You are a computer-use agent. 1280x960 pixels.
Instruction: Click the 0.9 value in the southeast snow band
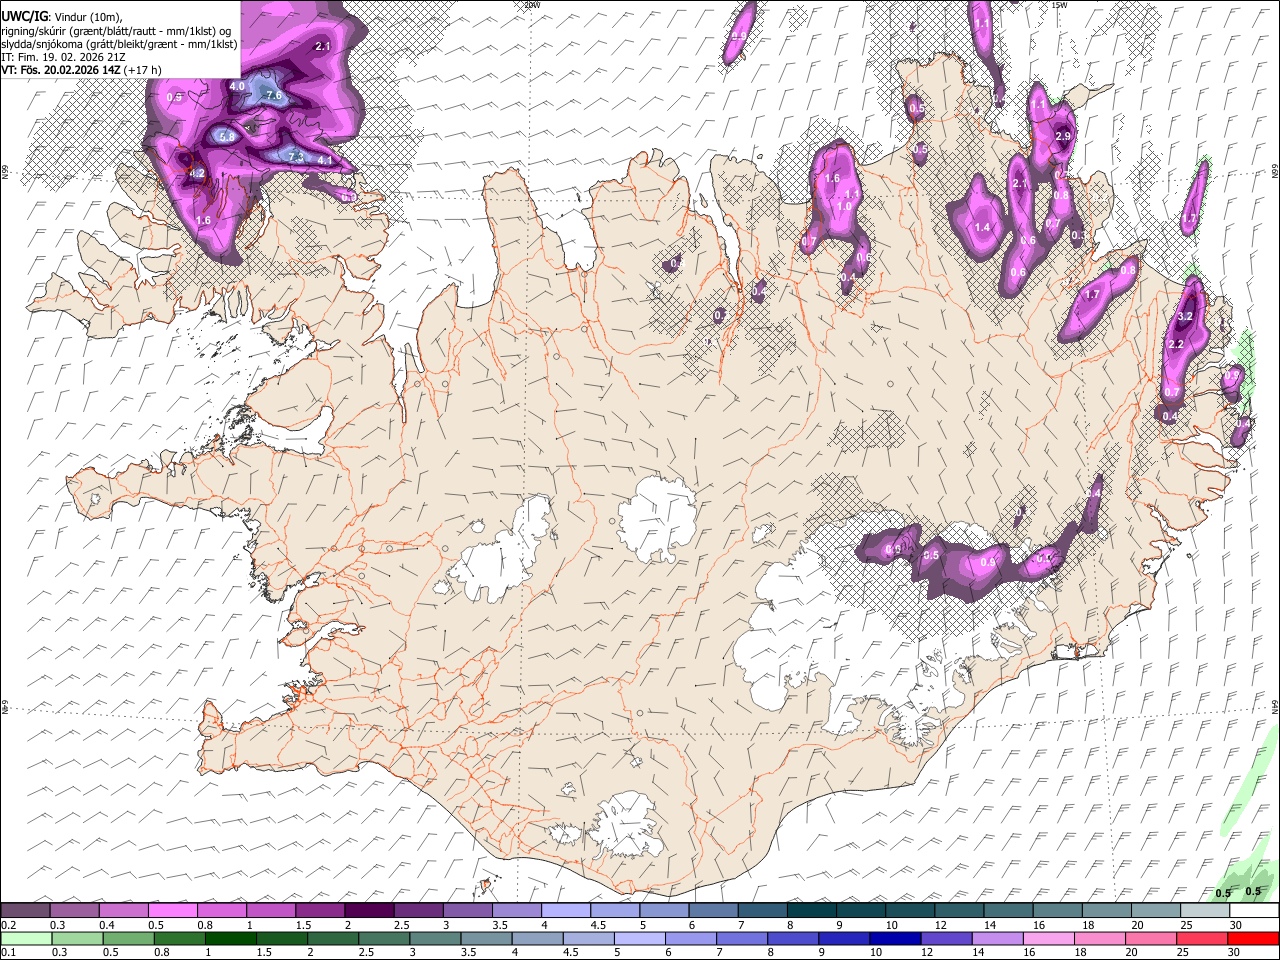click(x=988, y=563)
